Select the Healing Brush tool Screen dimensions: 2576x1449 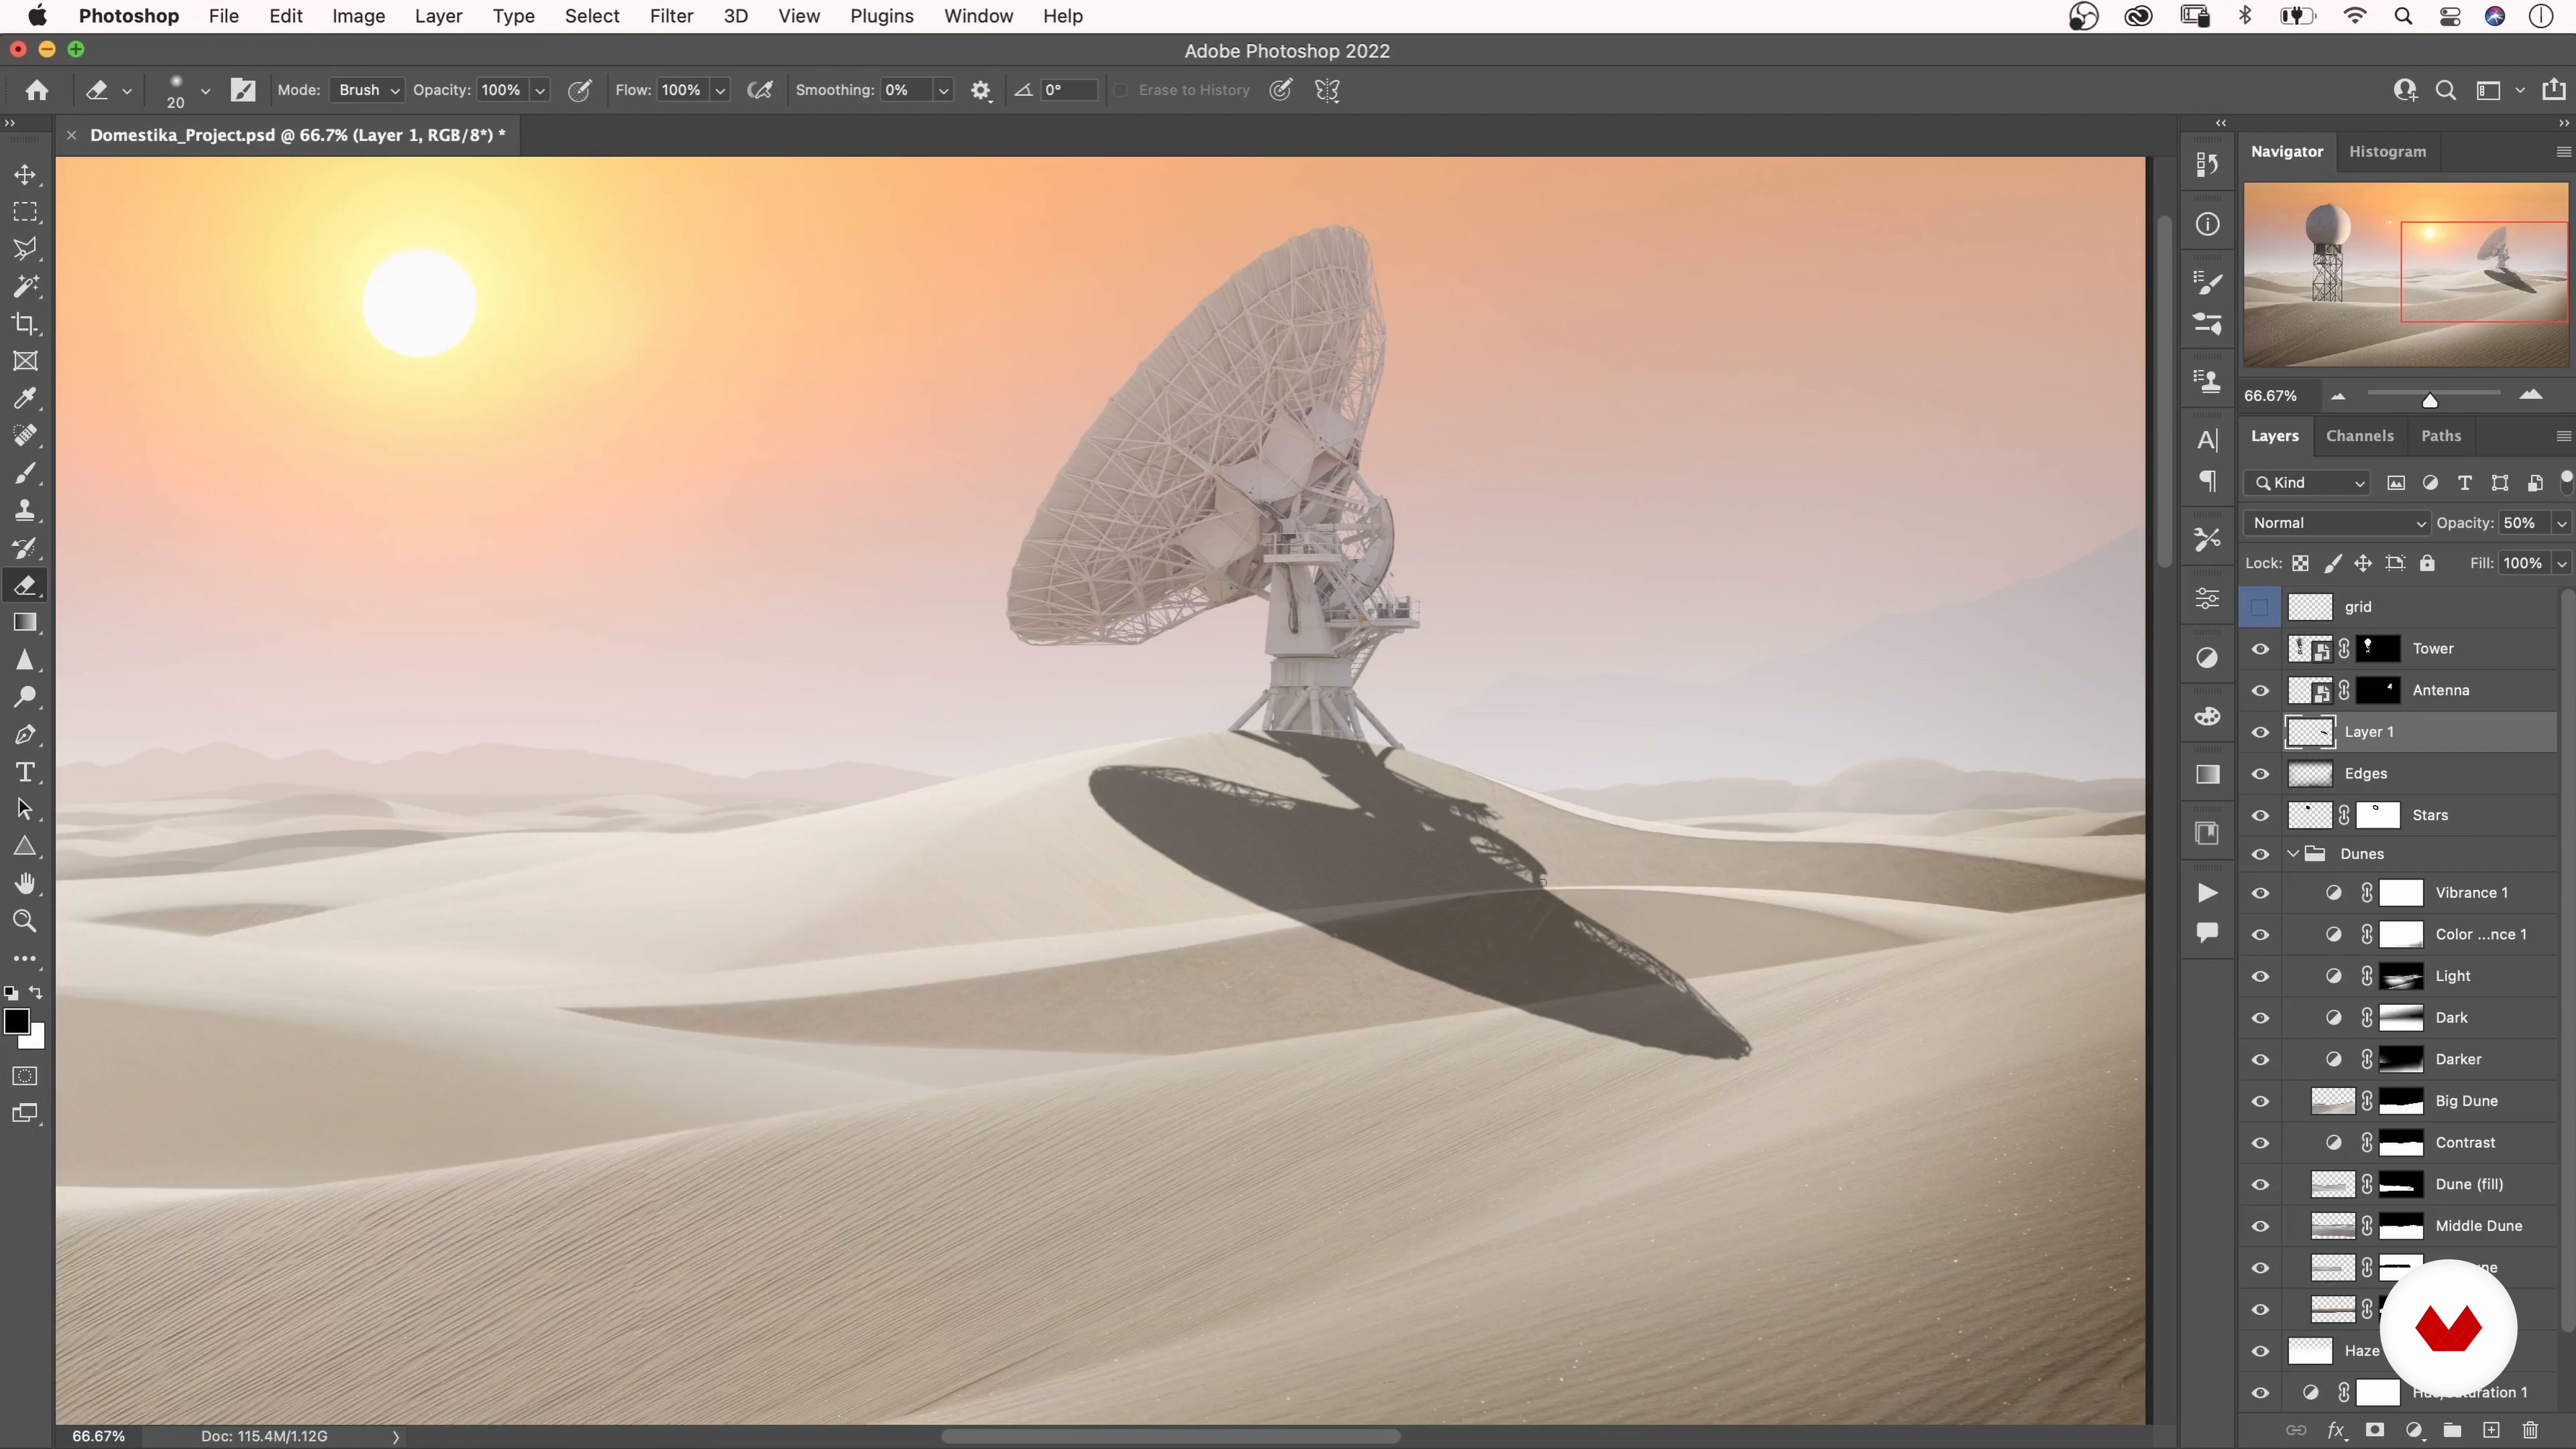click(25, 436)
